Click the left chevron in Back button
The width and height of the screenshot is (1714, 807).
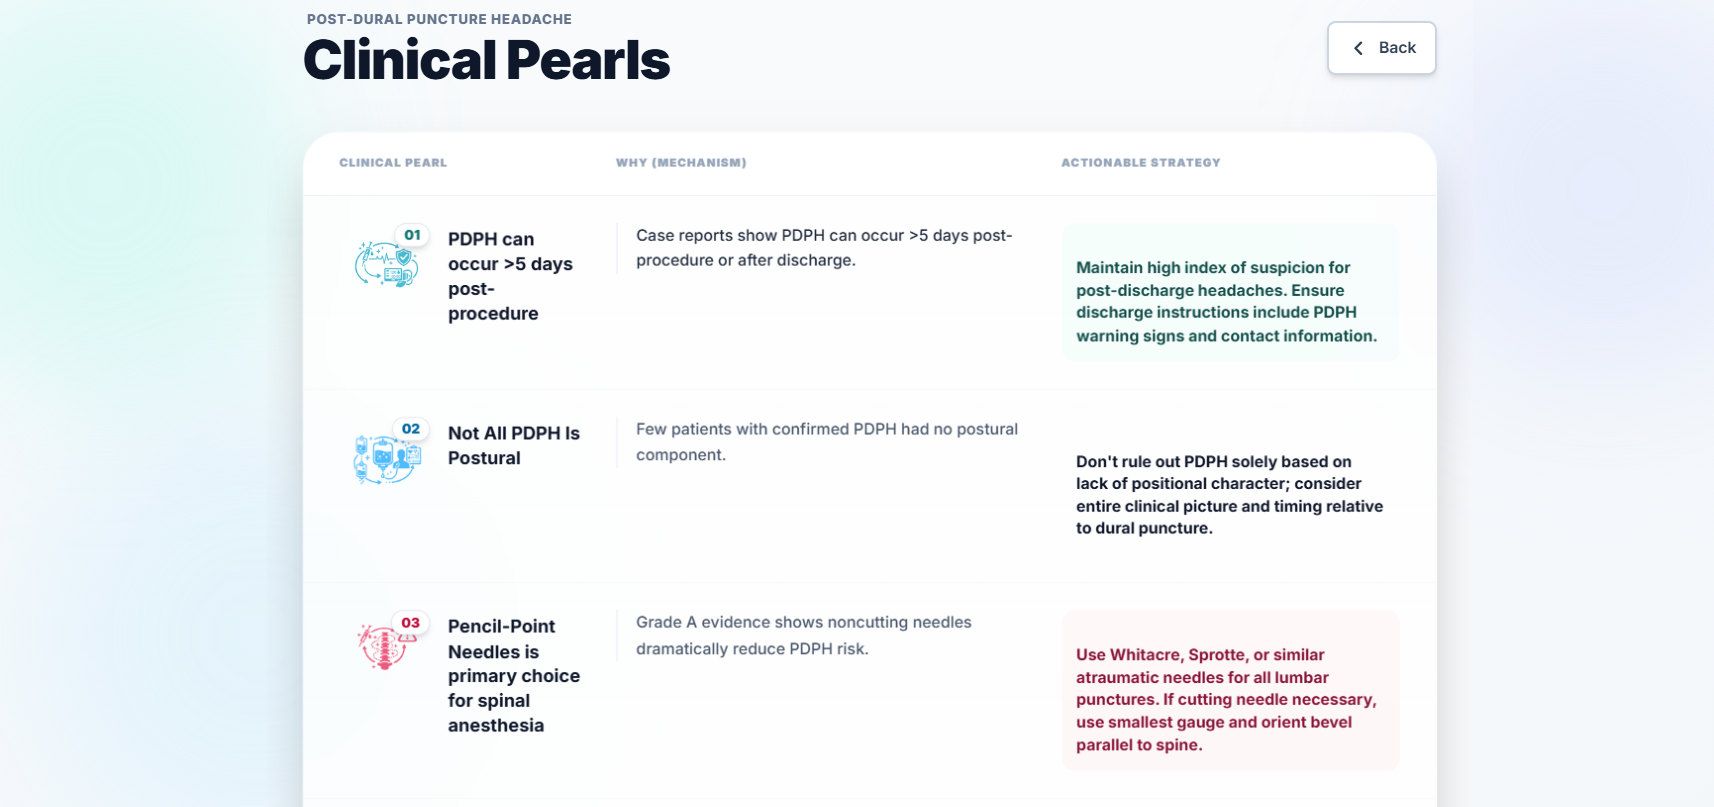[x=1358, y=48]
